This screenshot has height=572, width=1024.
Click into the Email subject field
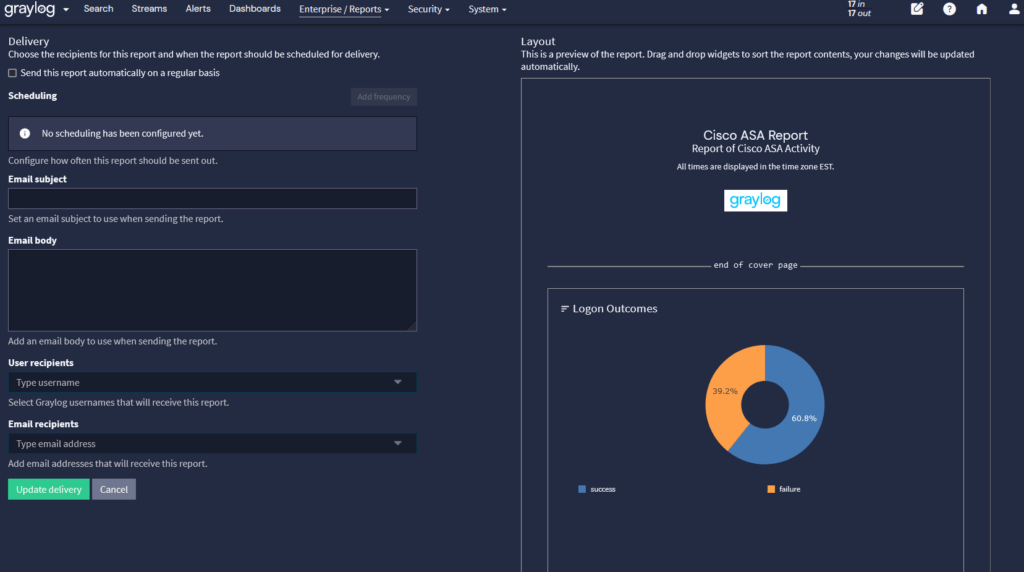(212, 199)
